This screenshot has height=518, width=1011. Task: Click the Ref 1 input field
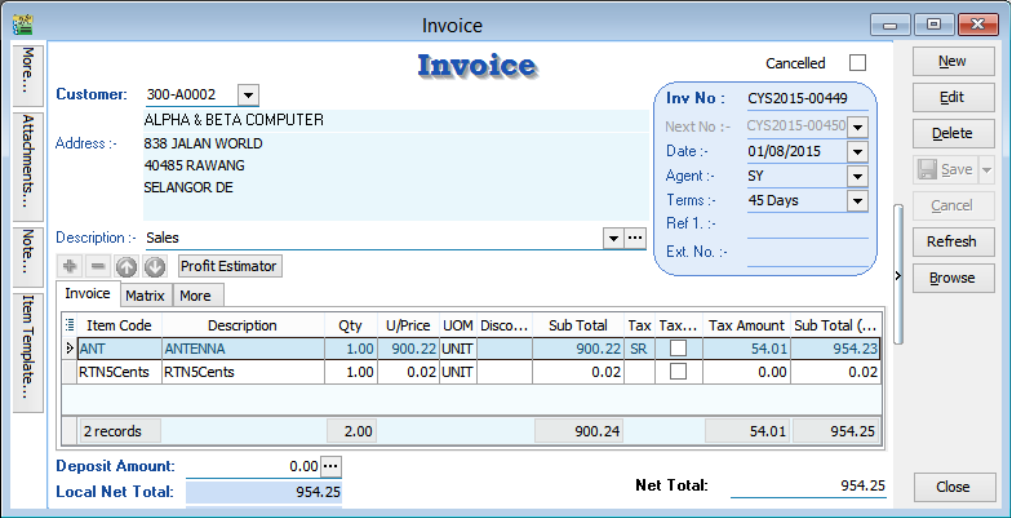point(807,224)
